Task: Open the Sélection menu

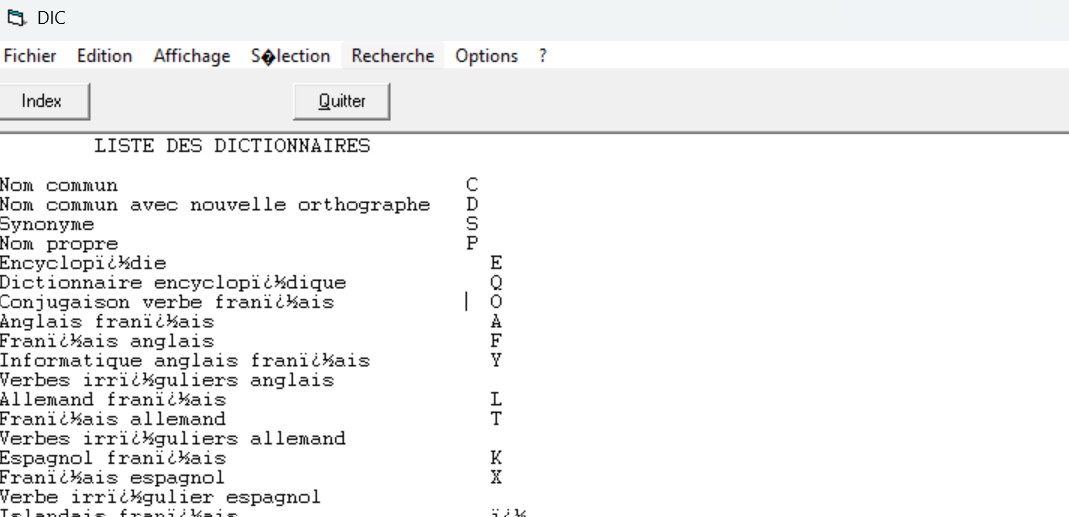Action: 291,56
